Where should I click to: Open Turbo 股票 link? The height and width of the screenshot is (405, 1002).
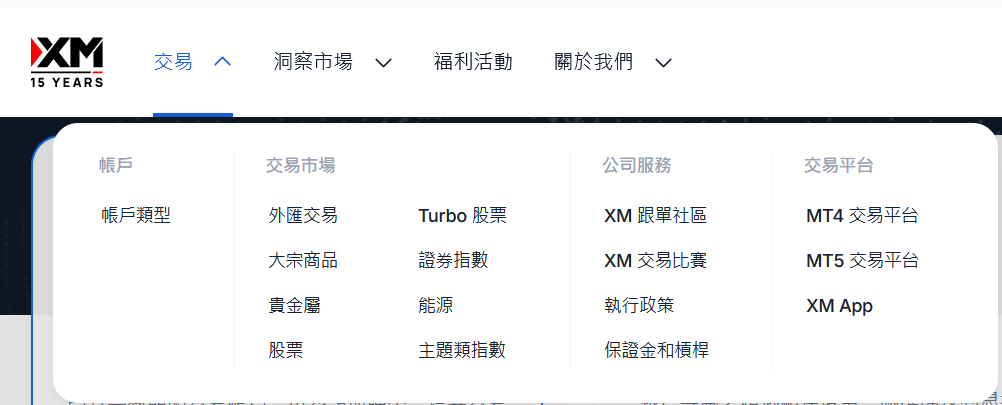463,216
